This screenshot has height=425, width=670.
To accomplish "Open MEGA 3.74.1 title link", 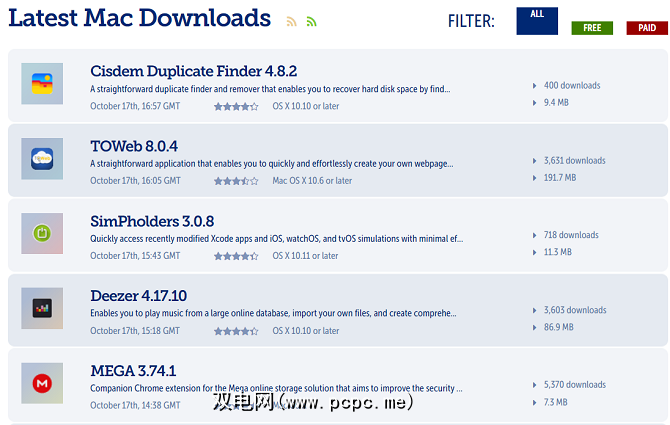I will (133, 371).
